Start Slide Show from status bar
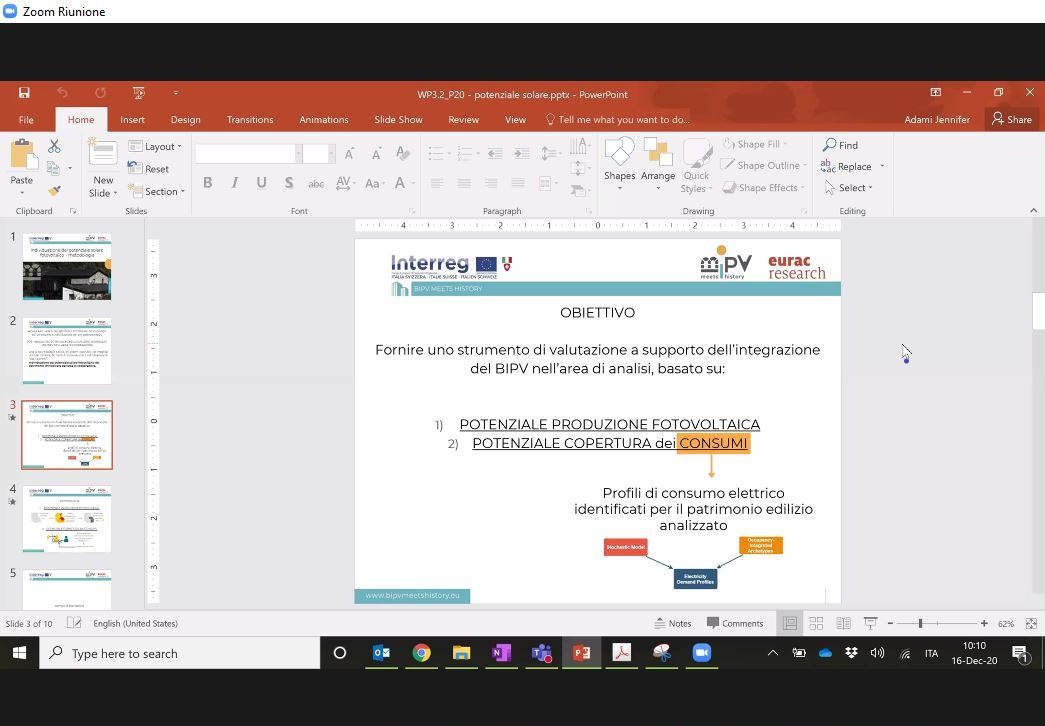This screenshot has height=726, width=1045. coord(870,623)
